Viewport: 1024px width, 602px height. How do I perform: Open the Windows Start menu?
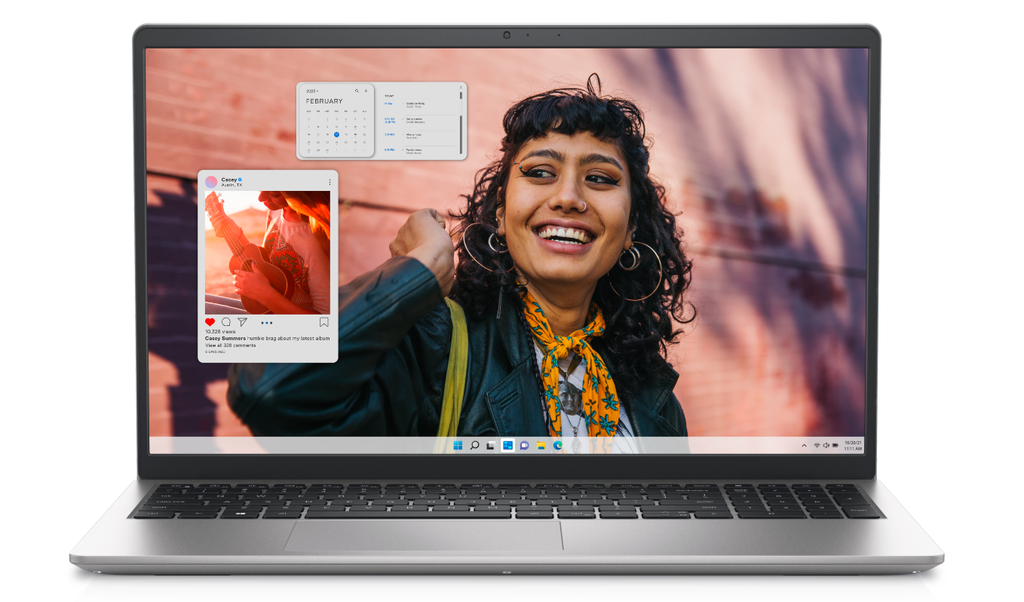(458, 445)
